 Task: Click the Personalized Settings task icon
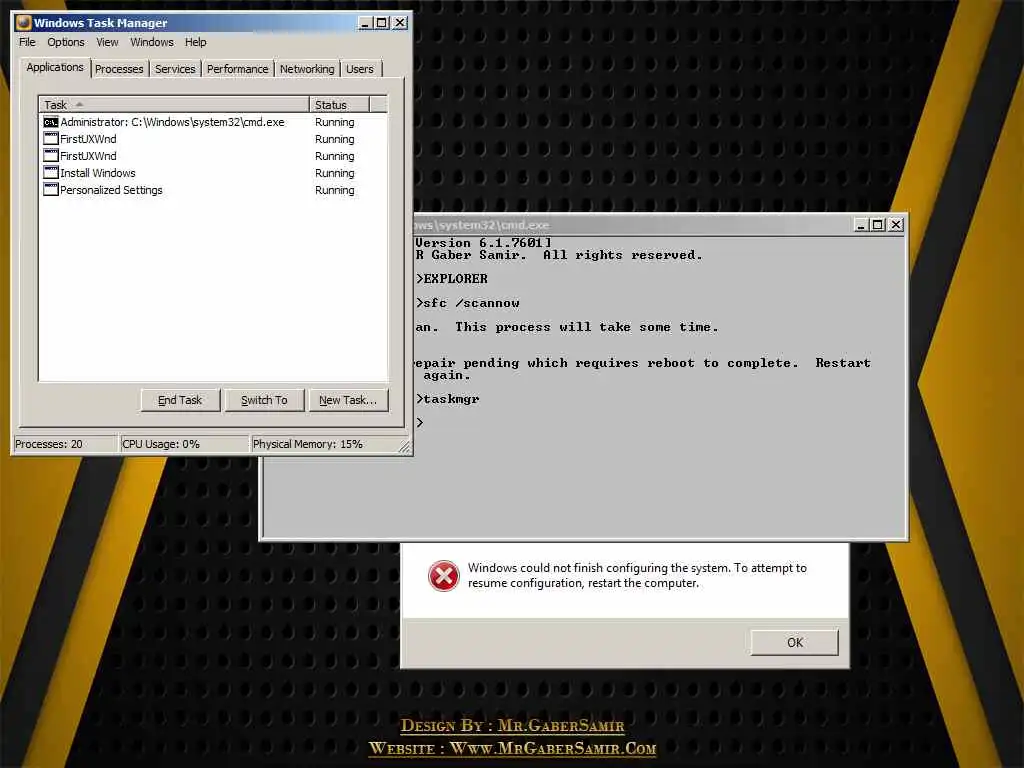(50, 189)
